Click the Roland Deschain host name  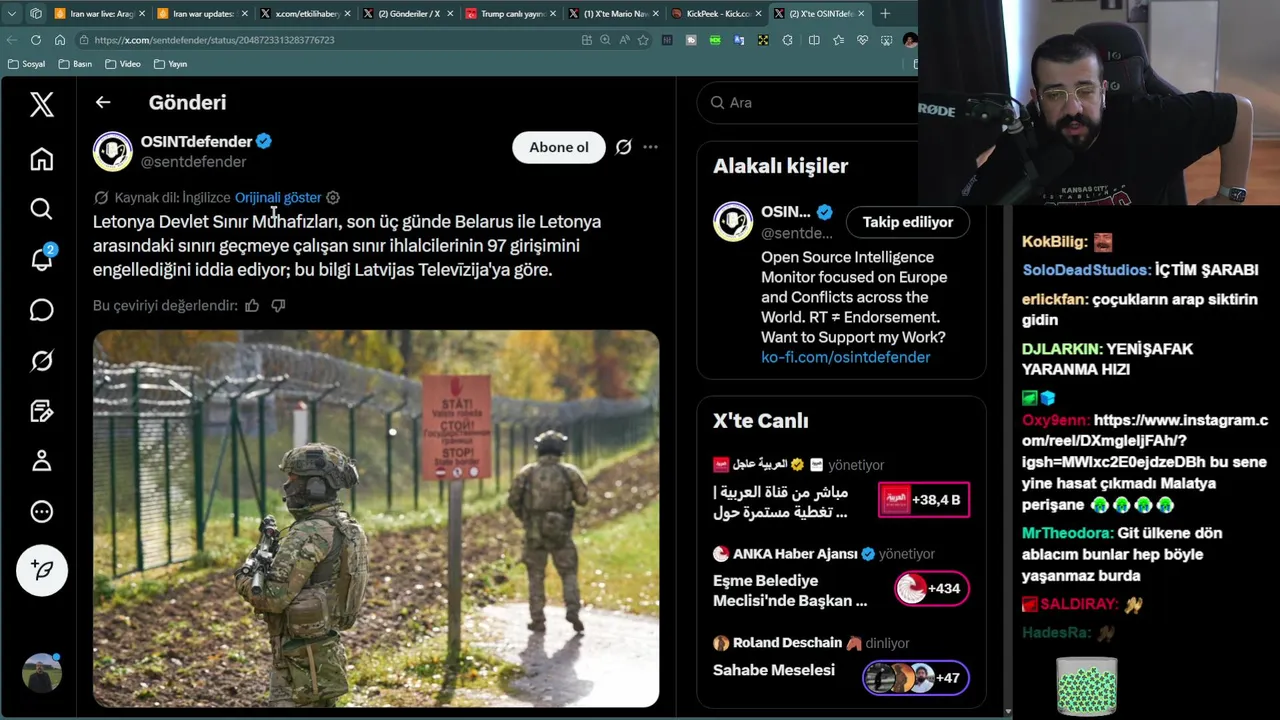787,643
